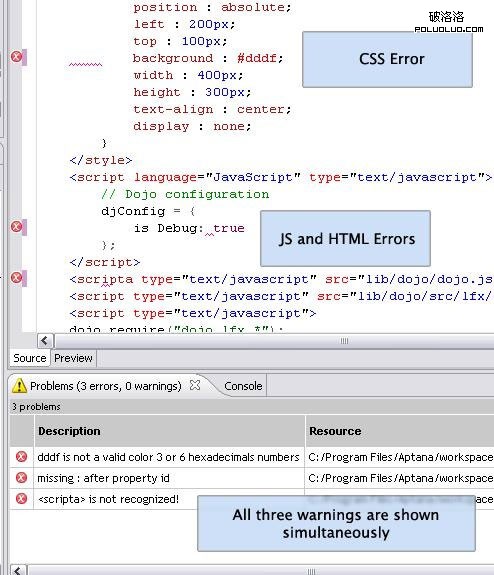Click editor horizontal scrollbar left arrow

[x=45, y=341]
